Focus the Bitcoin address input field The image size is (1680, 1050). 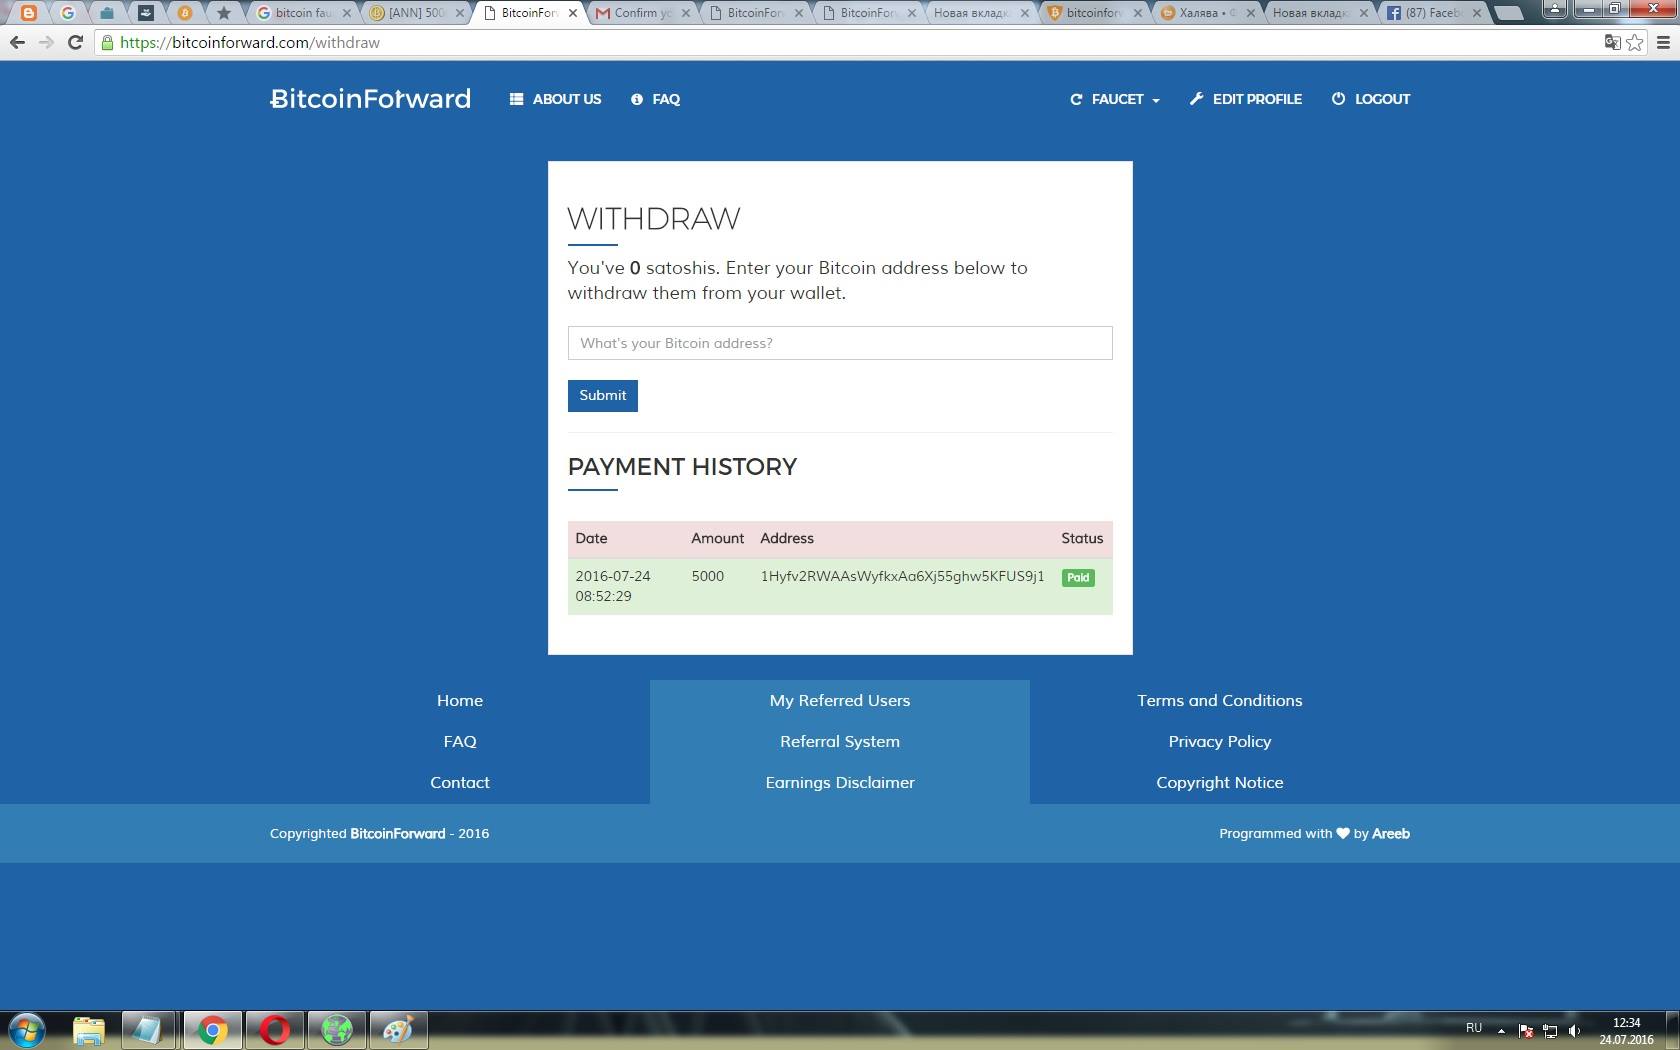click(839, 343)
